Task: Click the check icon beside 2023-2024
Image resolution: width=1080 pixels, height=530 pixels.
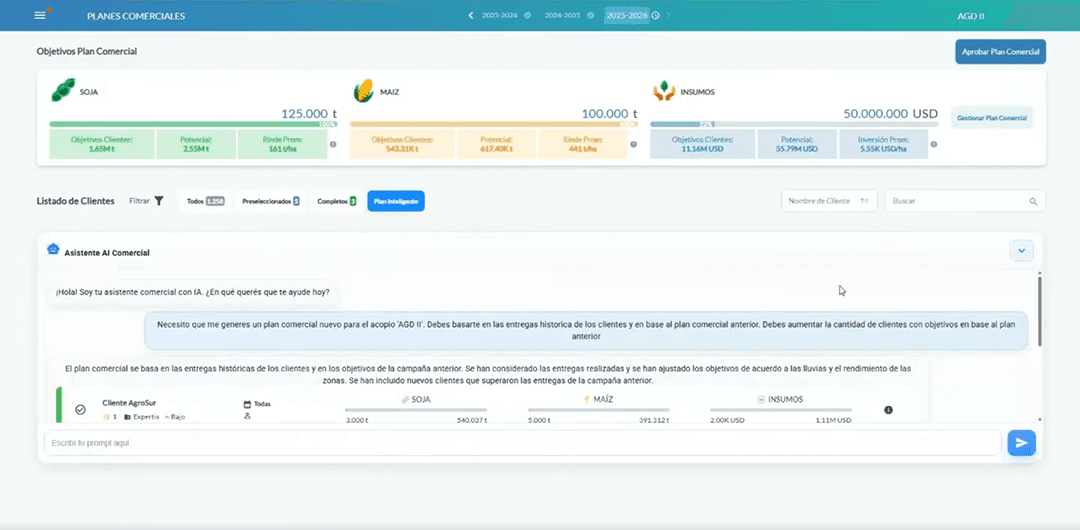Action: click(x=527, y=15)
